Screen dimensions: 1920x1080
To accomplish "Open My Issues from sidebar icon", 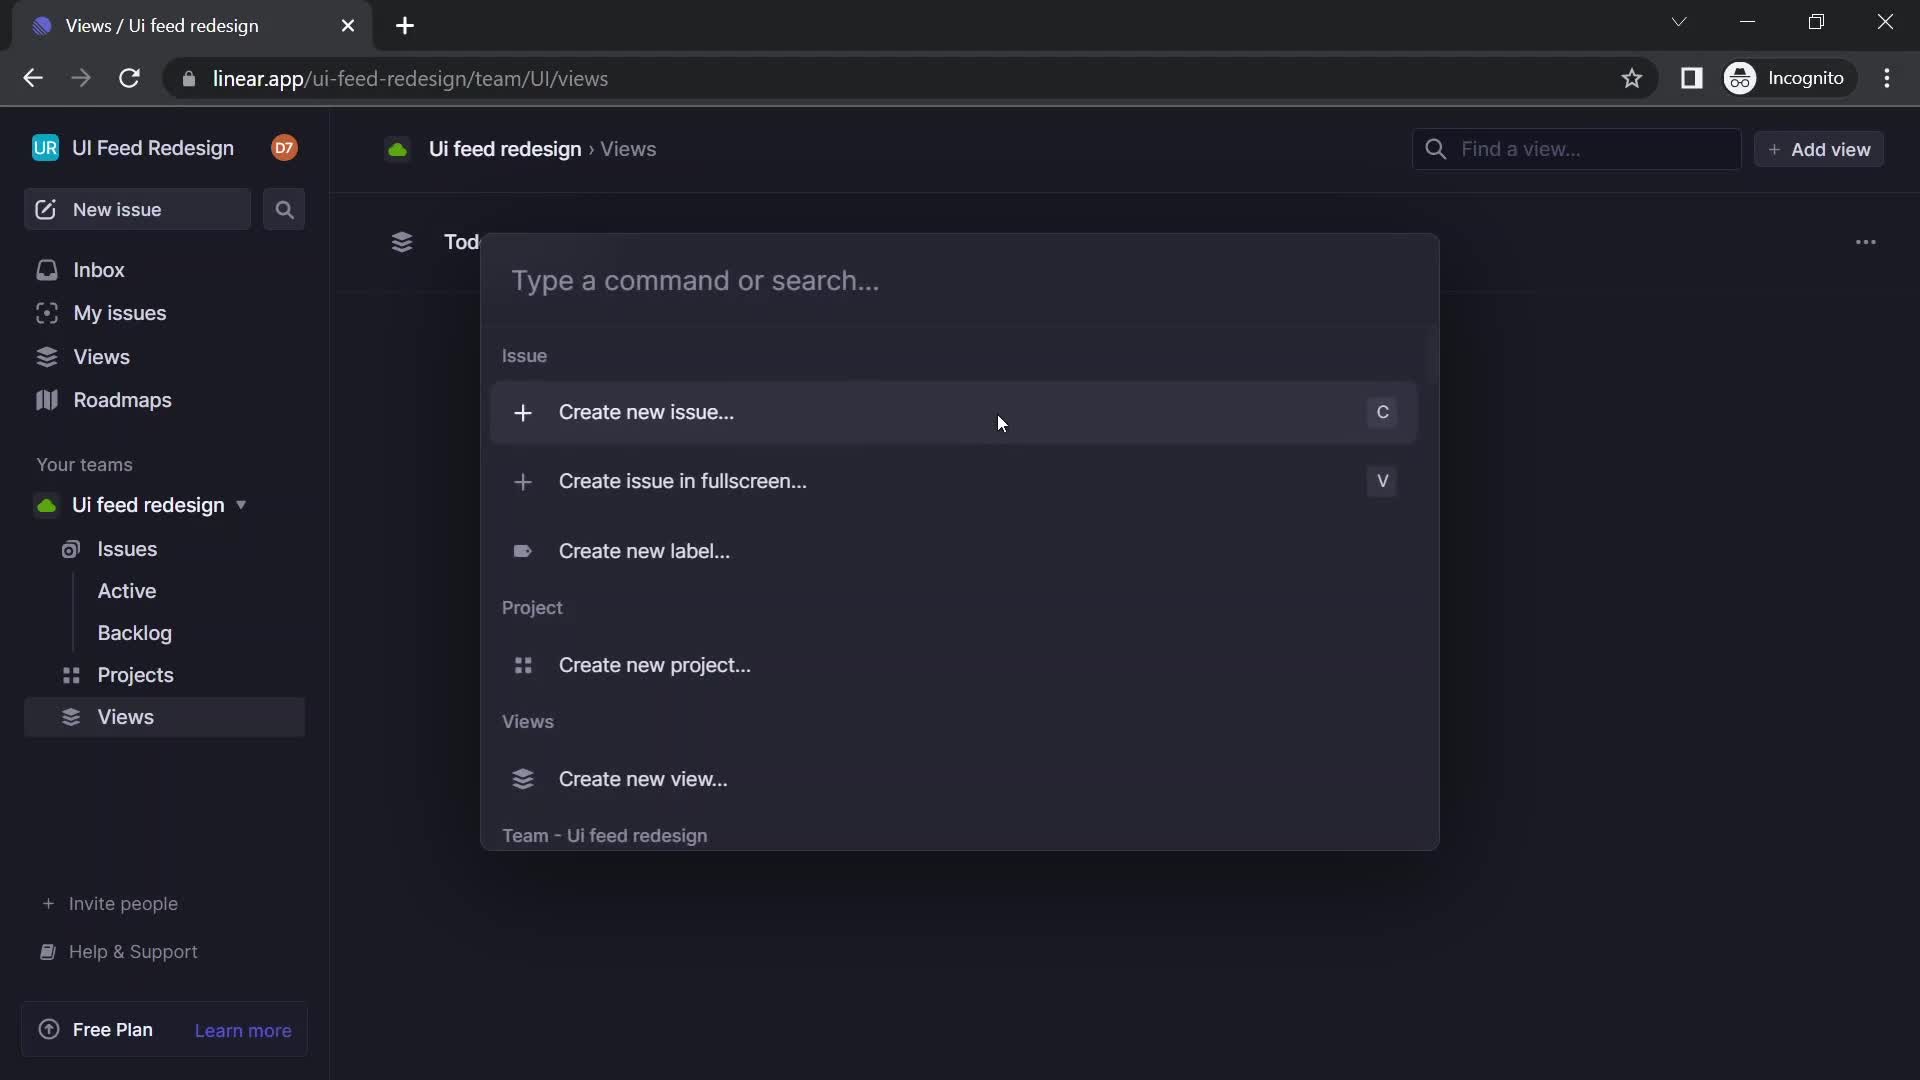I will tap(46, 313).
